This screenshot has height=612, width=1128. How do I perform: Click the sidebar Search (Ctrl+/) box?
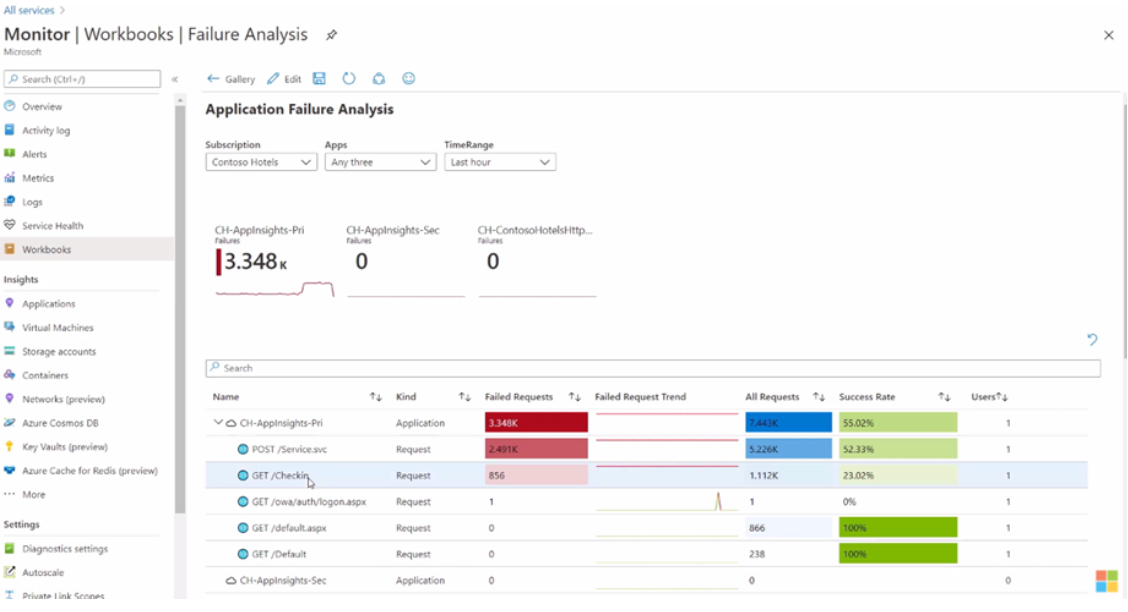click(x=82, y=79)
